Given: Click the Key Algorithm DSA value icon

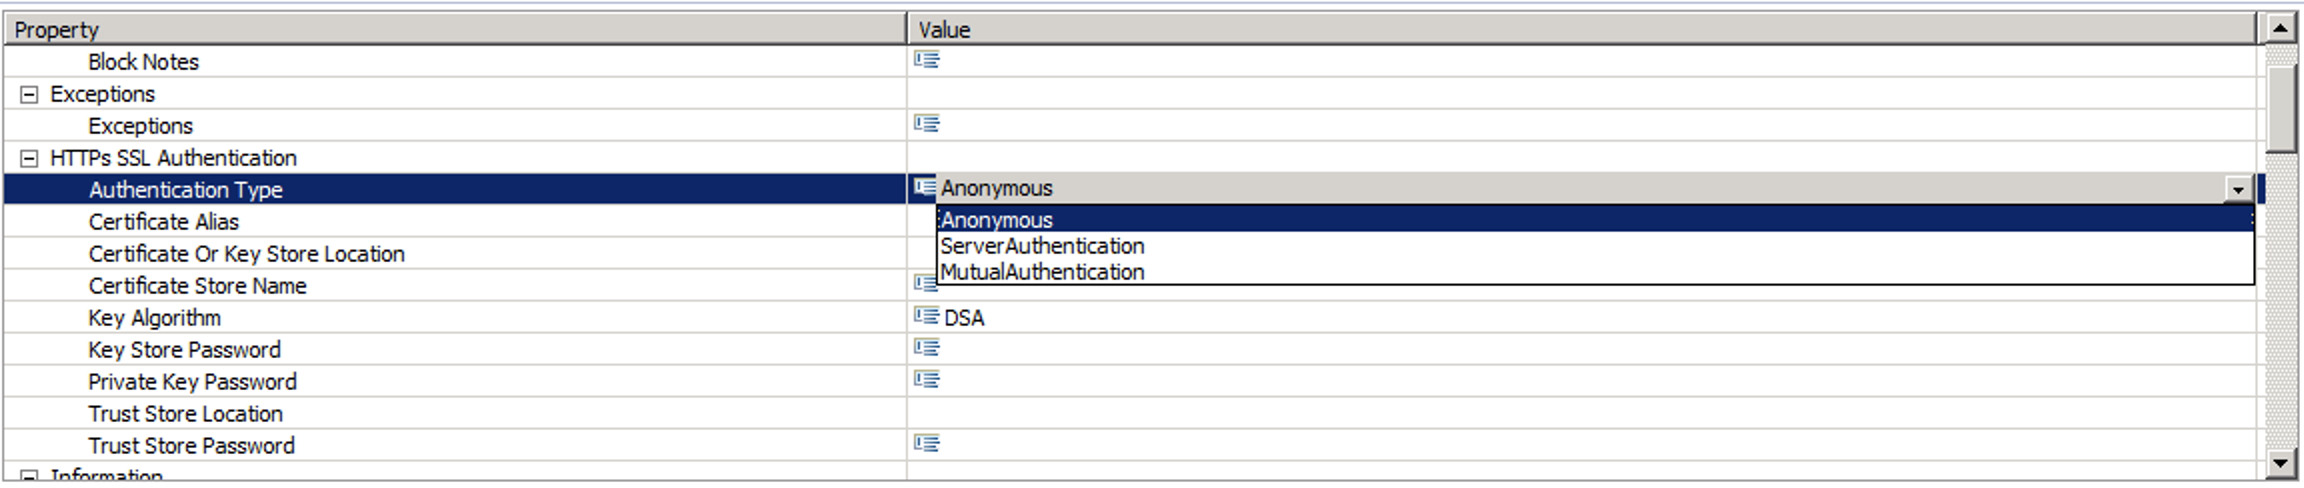Looking at the screenshot, I should tap(927, 316).
